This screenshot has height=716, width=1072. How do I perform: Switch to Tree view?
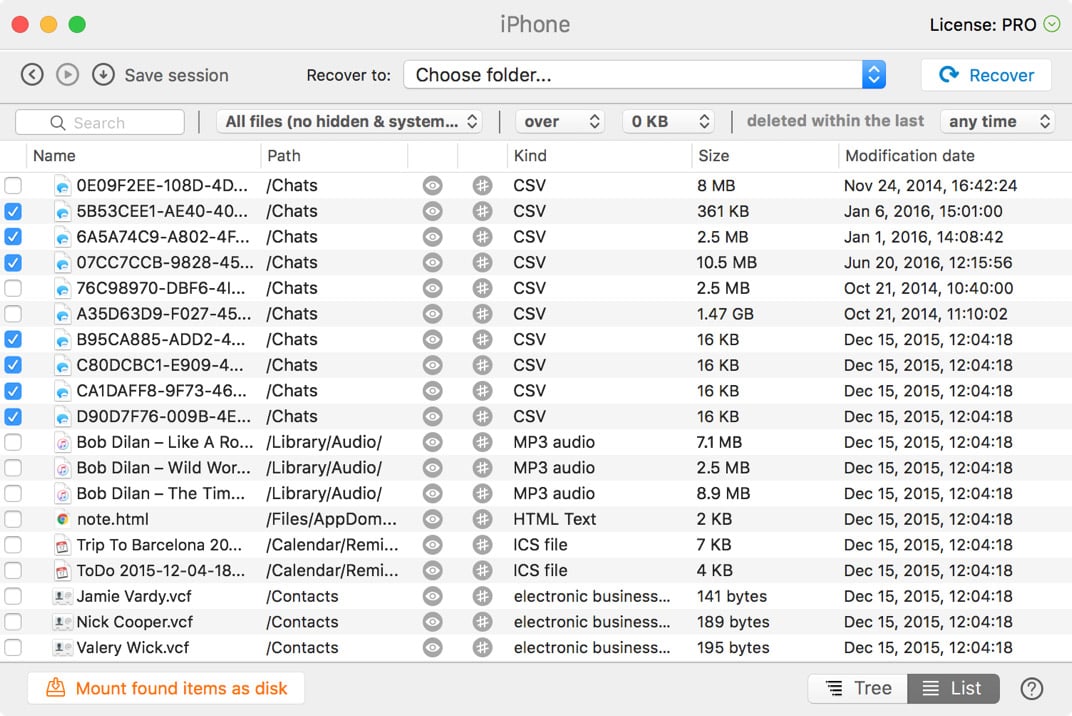(x=858, y=688)
